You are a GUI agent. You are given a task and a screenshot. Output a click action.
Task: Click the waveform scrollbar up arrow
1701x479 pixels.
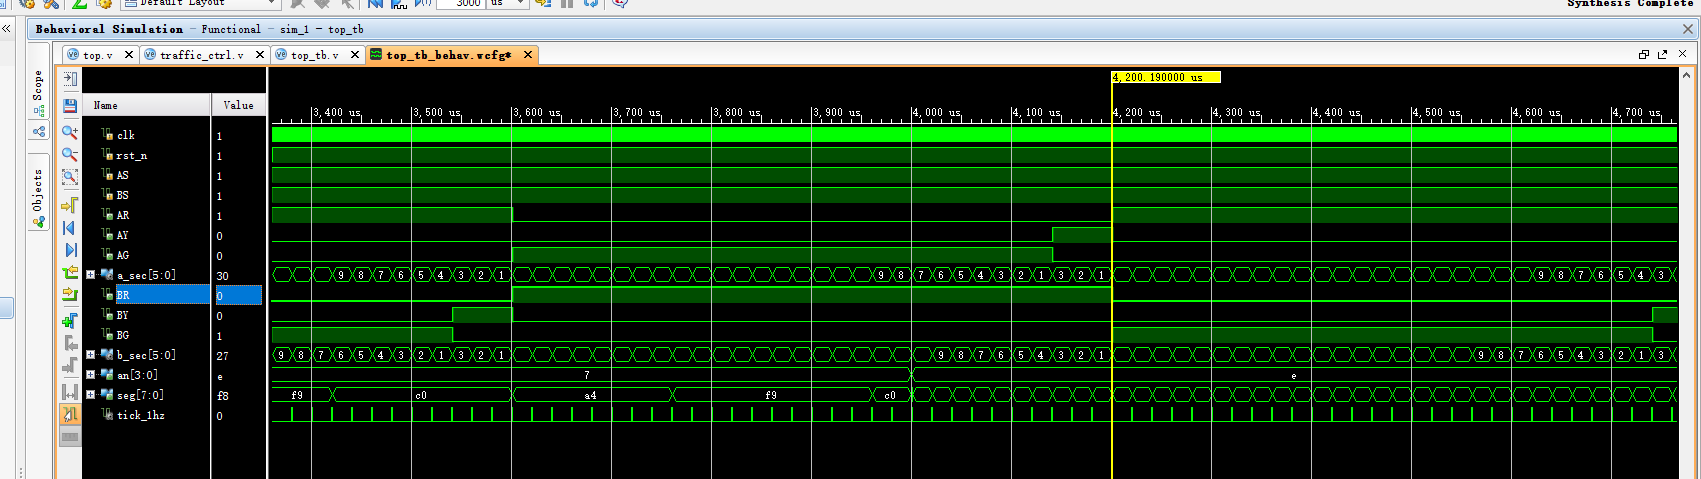point(1688,75)
